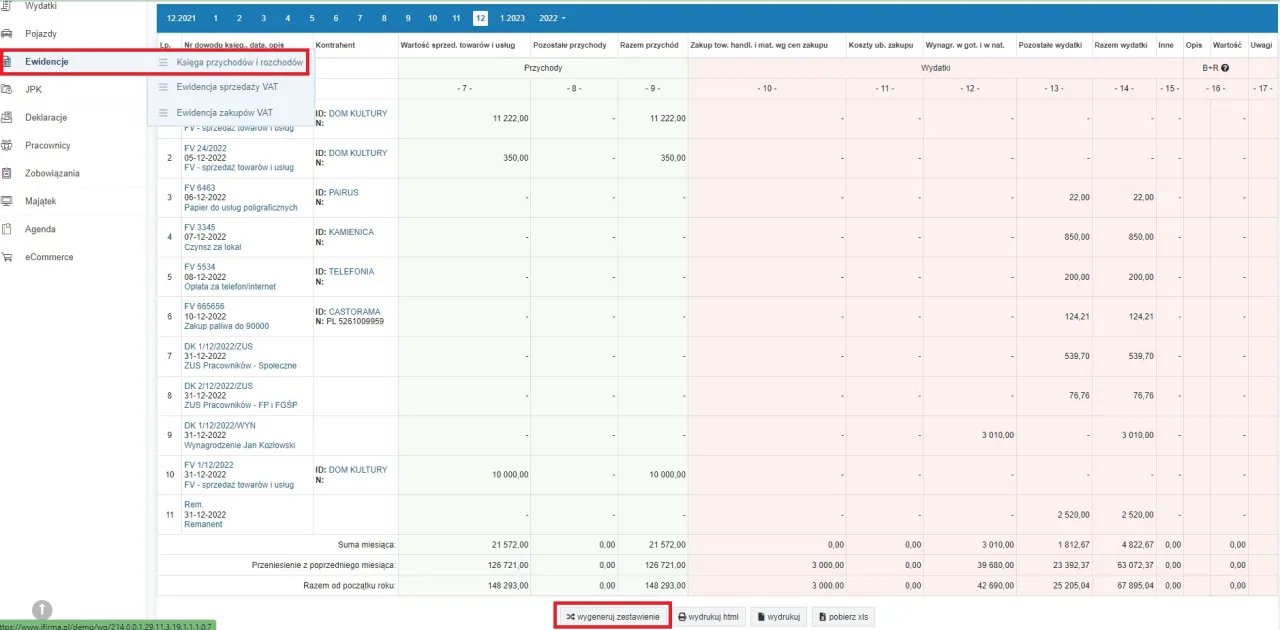Switch to month 6 tab
This screenshot has height=630, width=1280.
[335, 18]
